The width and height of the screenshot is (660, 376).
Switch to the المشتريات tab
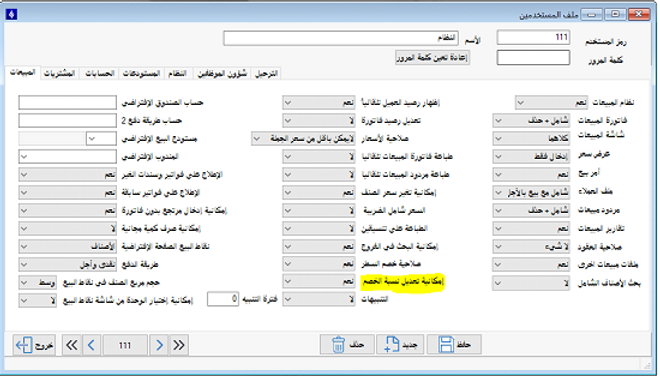[x=60, y=74]
